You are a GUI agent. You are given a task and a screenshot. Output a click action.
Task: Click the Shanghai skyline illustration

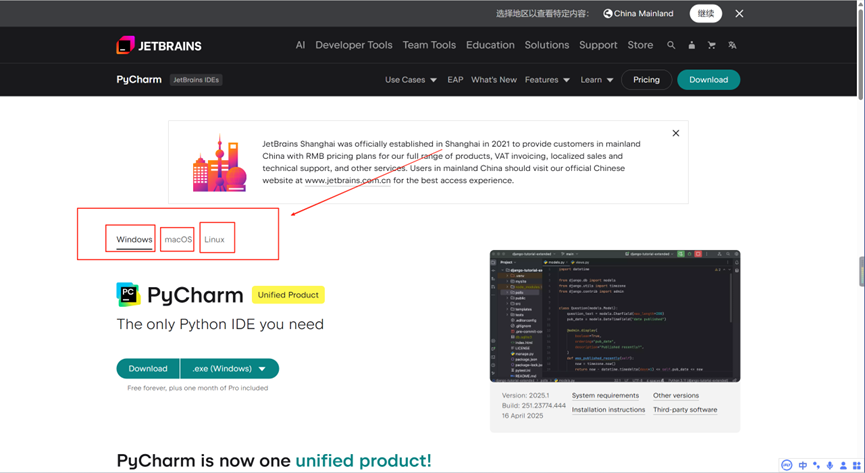(220, 163)
